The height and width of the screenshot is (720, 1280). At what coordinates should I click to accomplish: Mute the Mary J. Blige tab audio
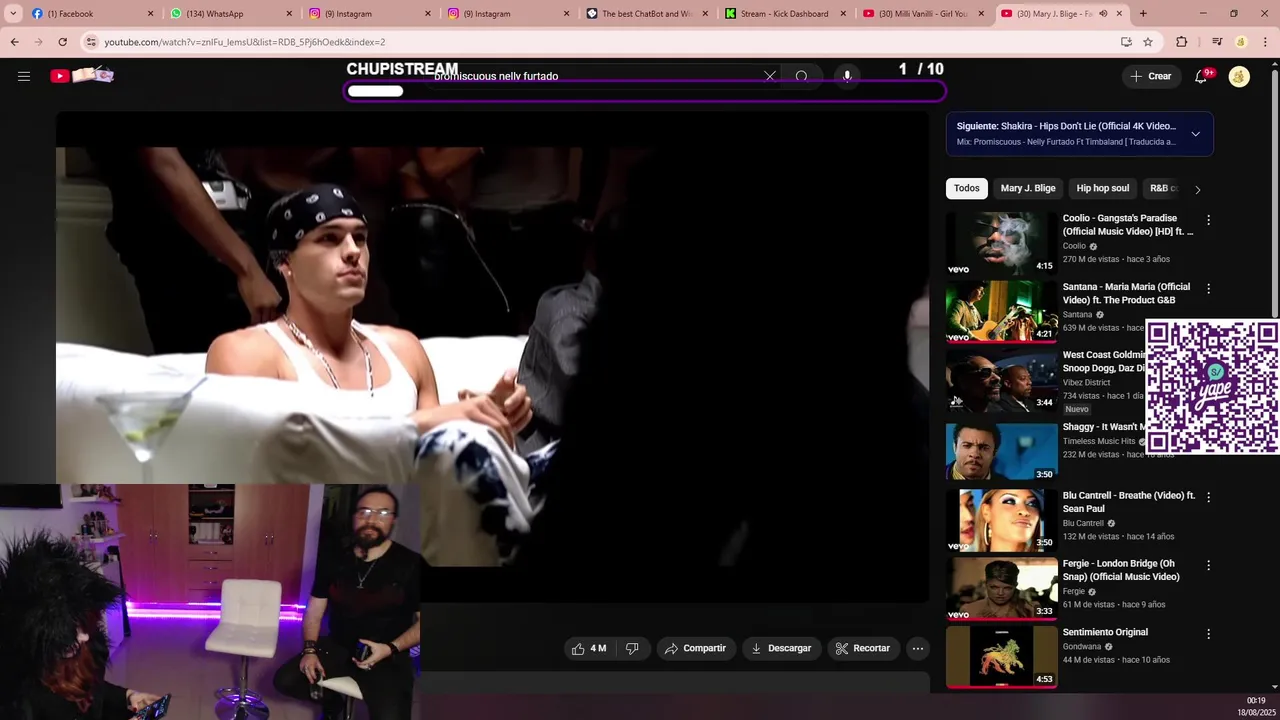pos(1103,14)
